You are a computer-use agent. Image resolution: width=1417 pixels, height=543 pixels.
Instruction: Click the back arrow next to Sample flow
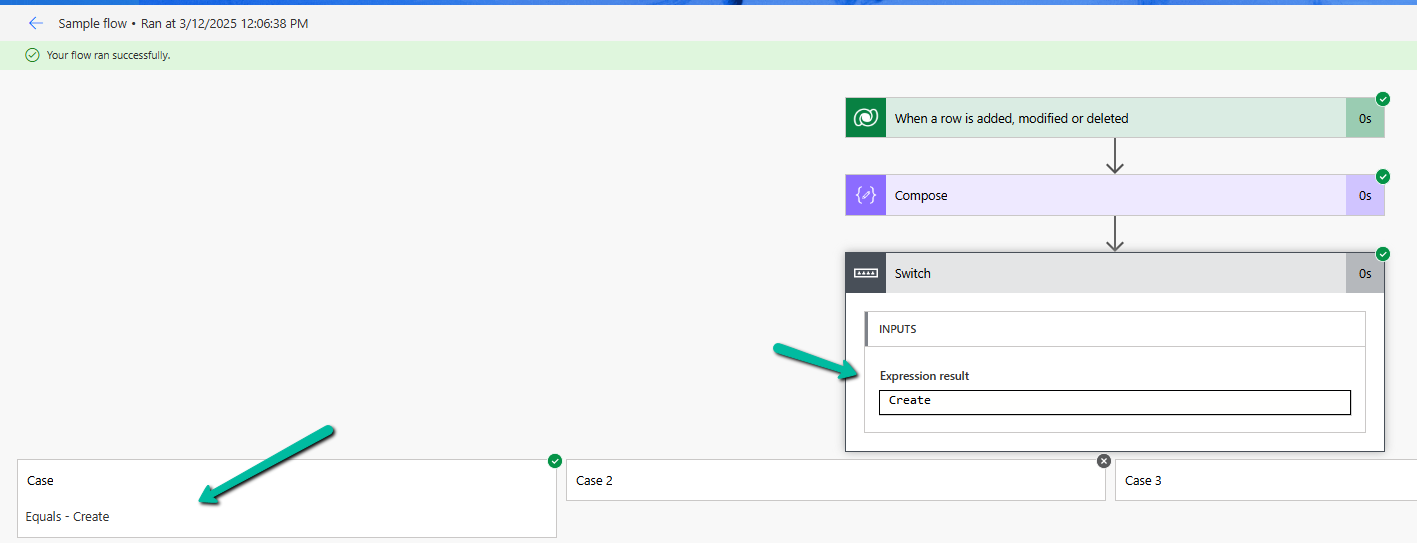point(36,23)
